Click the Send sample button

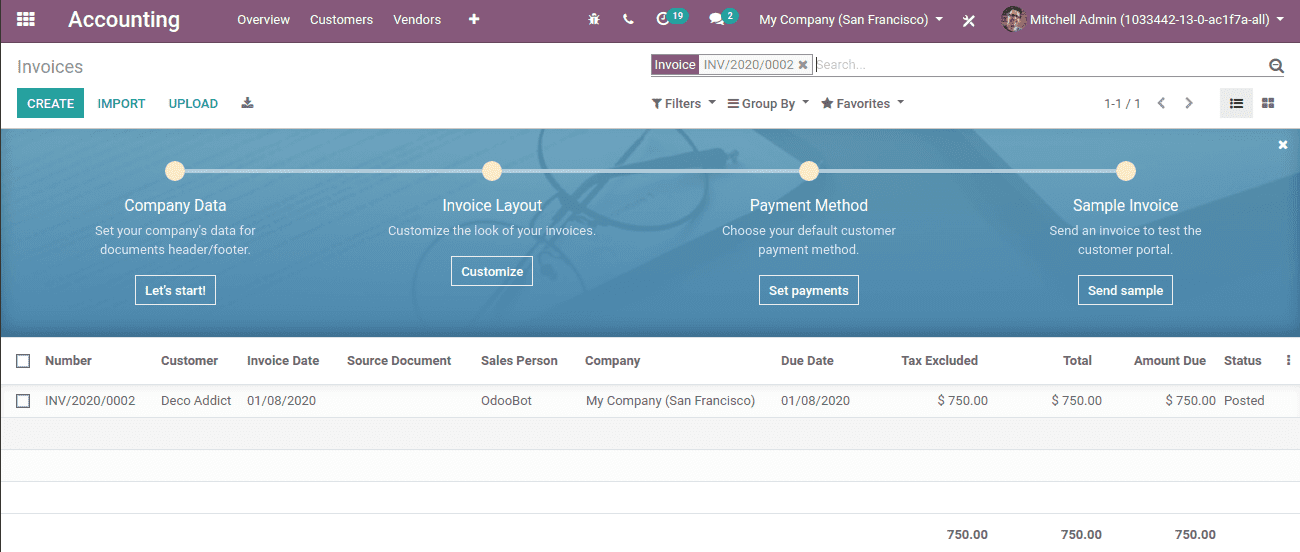pyautogui.click(x=1125, y=290)
